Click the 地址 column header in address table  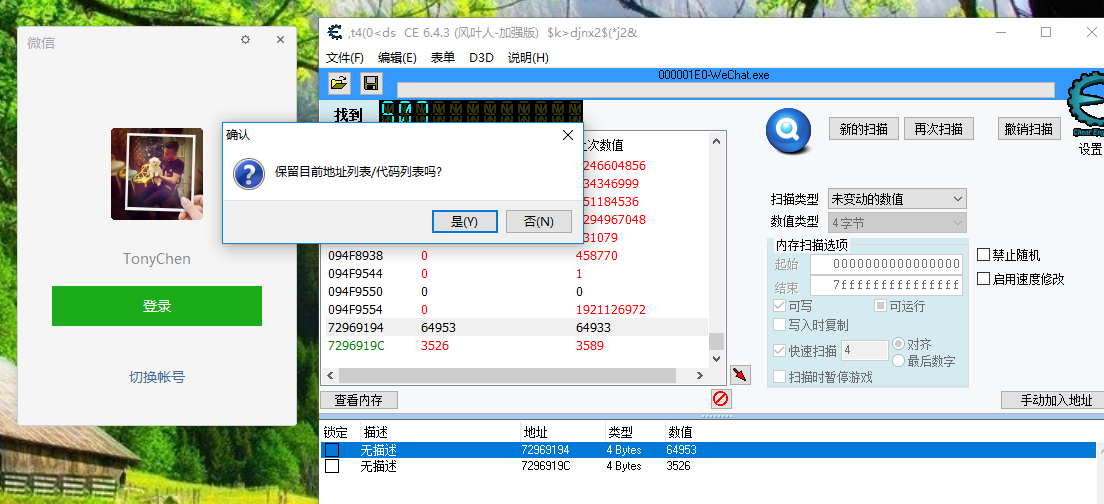click(563, 431)
